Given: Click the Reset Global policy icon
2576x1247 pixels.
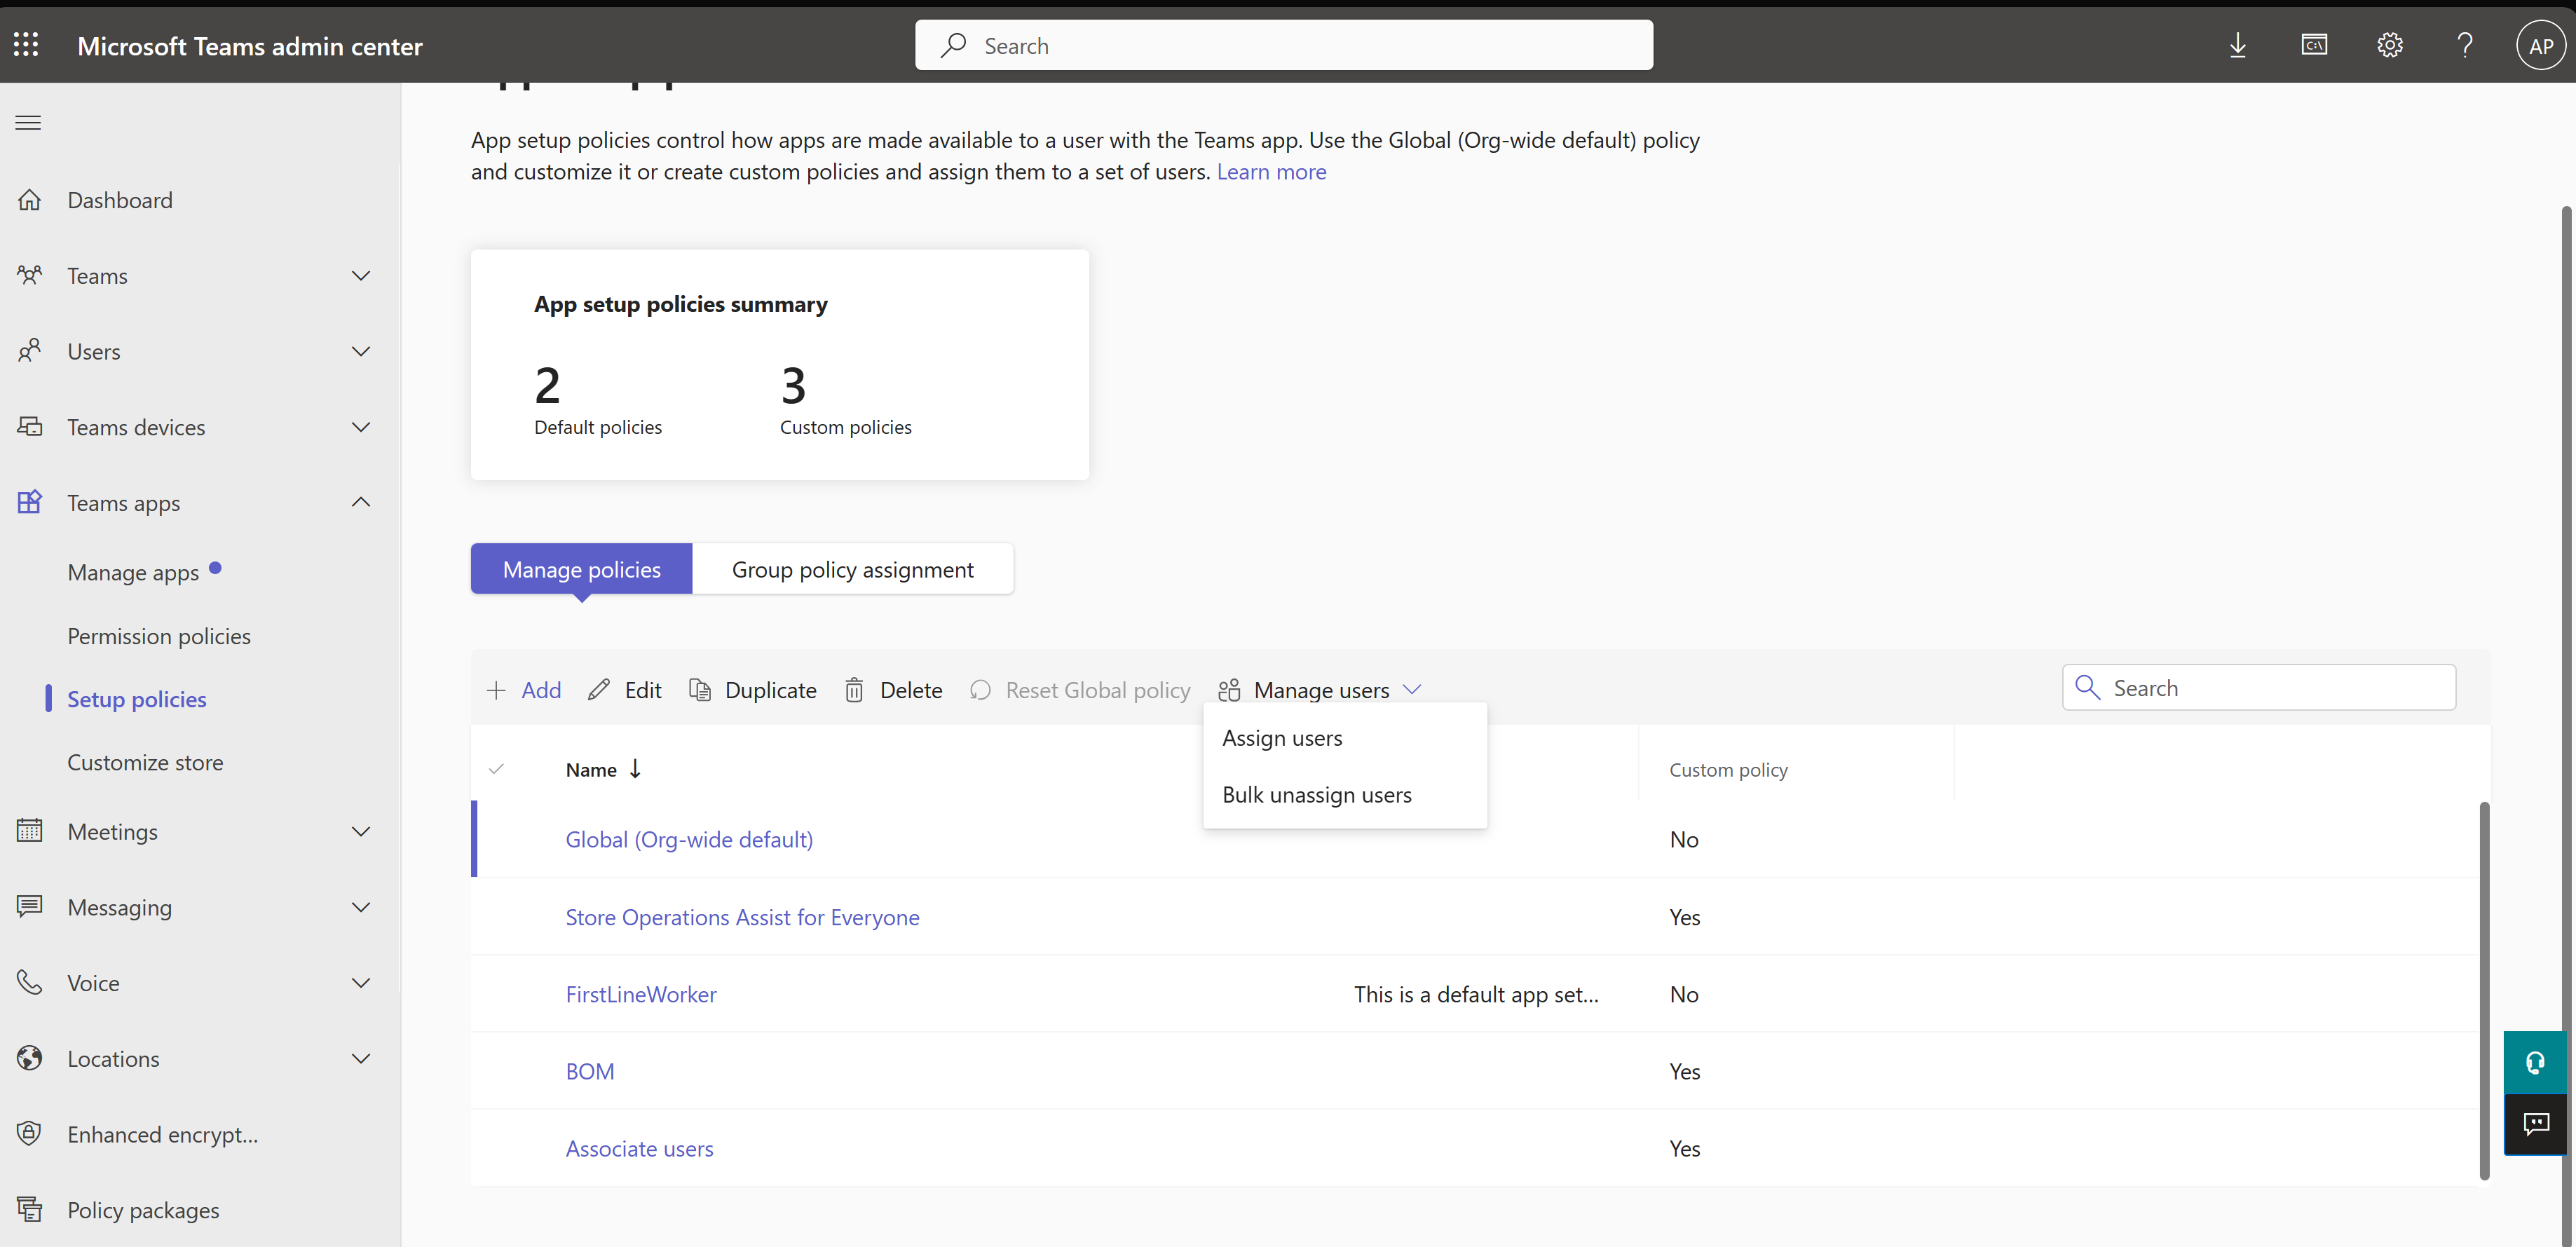Looking at the screenshot, I should coord(981,688).
